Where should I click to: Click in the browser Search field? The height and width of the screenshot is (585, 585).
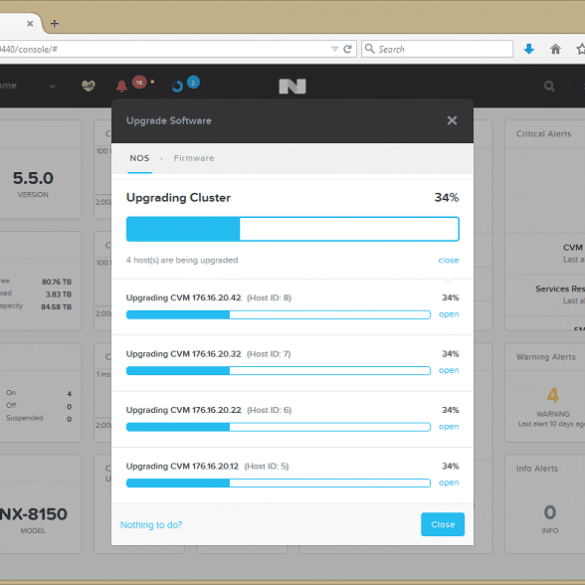(437, 49)
